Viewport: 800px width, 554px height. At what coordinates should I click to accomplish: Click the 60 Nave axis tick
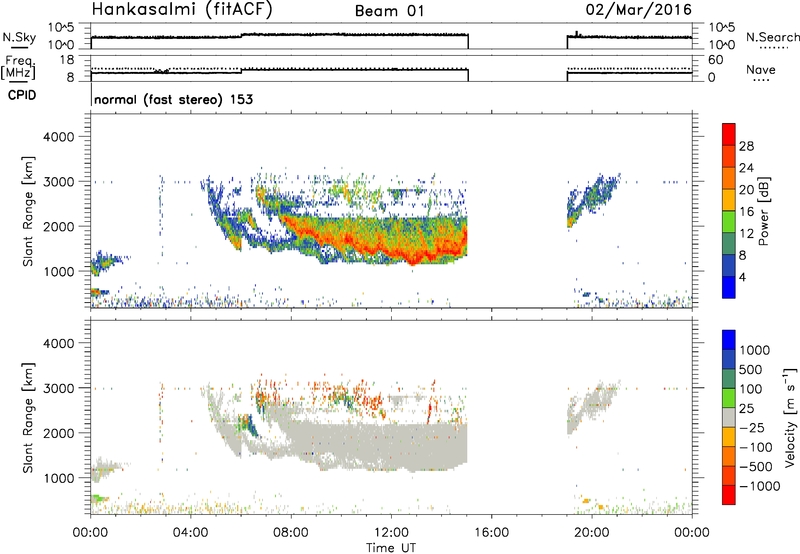point(716,60)
